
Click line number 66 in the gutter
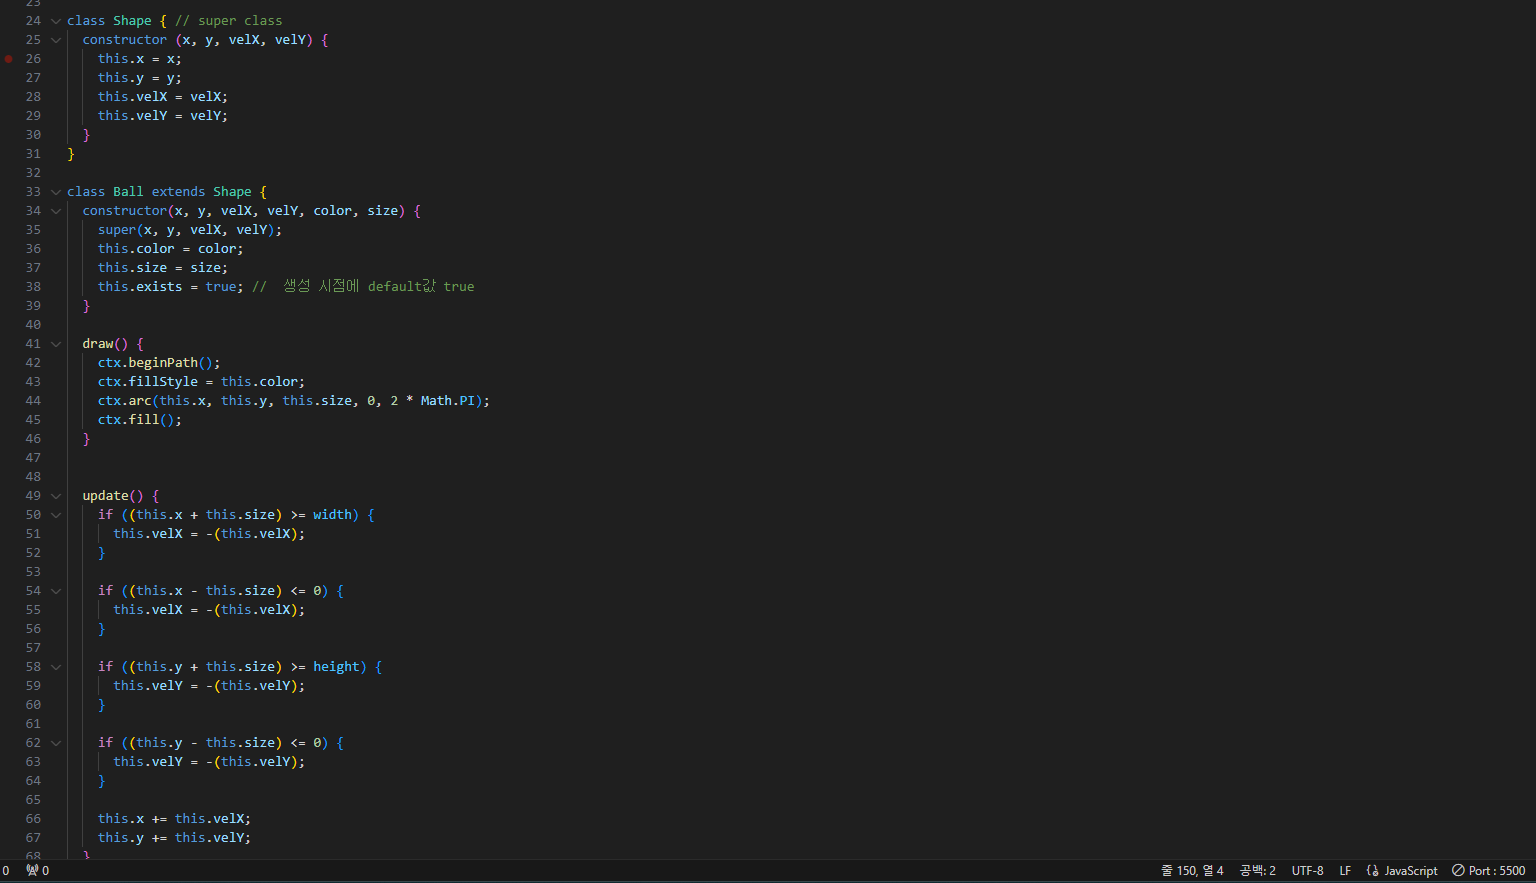33,819
